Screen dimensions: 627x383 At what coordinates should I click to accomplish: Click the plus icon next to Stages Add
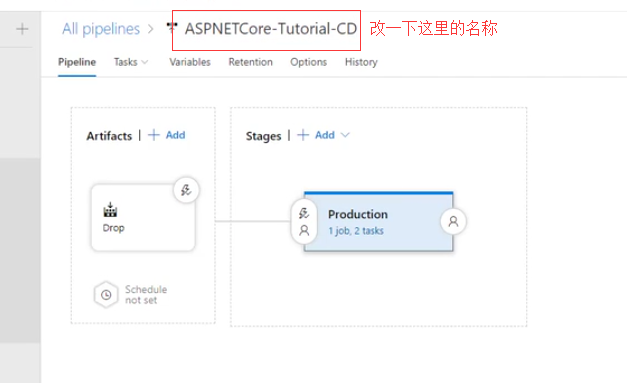pyautogui.click(x=303, y=135)
